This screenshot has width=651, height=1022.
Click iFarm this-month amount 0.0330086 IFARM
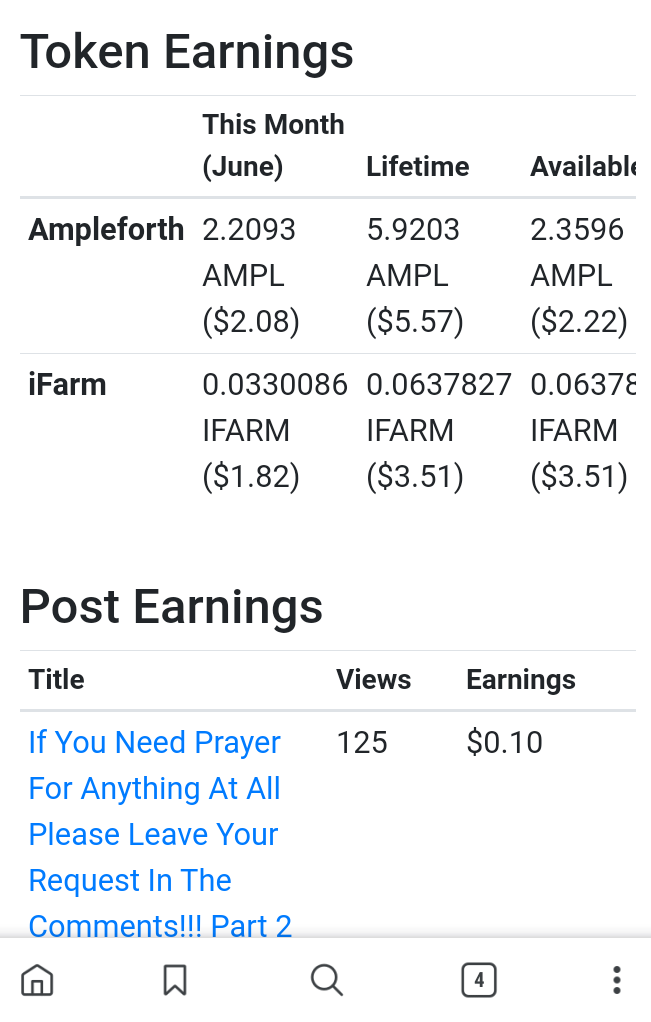275,430
